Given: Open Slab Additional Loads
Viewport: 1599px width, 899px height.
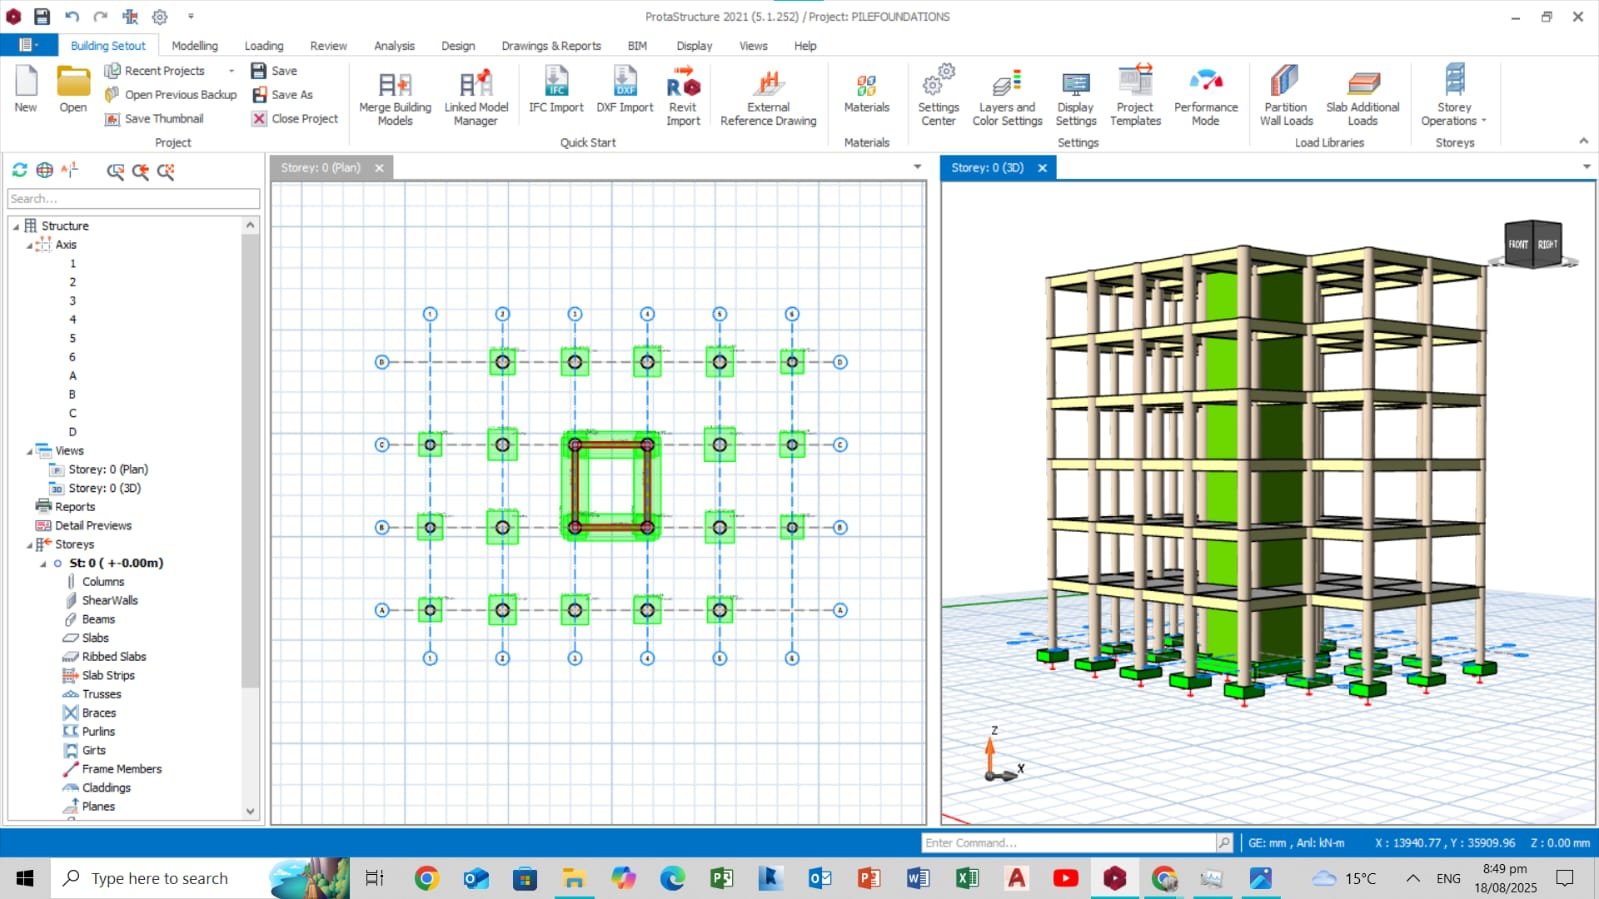Looking at the screenshot, I should coord(1362,95).
